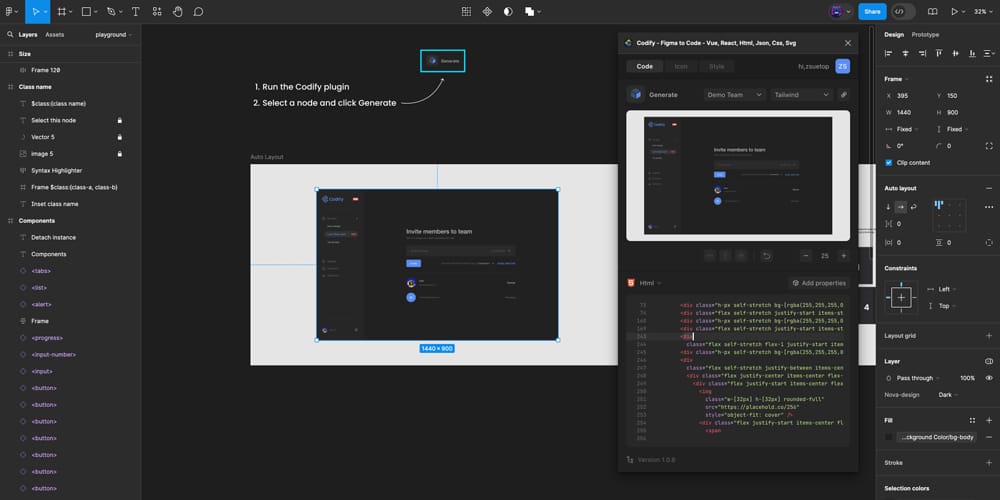This screenshot has height=500, width=1000.
Task: Click the reset/undo preview icon
Action: click(x=767, y=256)
